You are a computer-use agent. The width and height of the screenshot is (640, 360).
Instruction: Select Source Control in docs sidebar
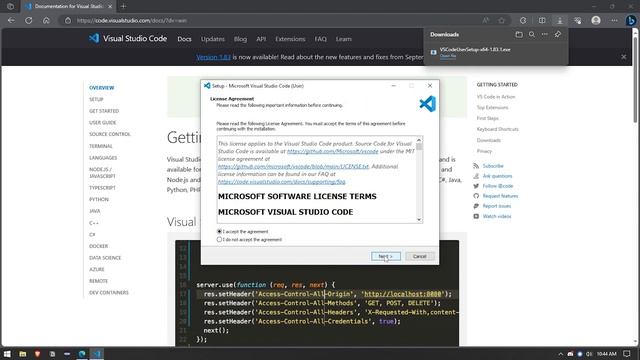click(110, 134)
